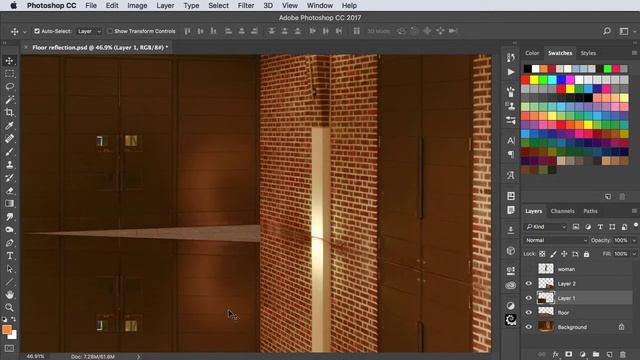Create new group folder icon in Layers
Viewport: 640px width, 360px height.
coord(596,354)
